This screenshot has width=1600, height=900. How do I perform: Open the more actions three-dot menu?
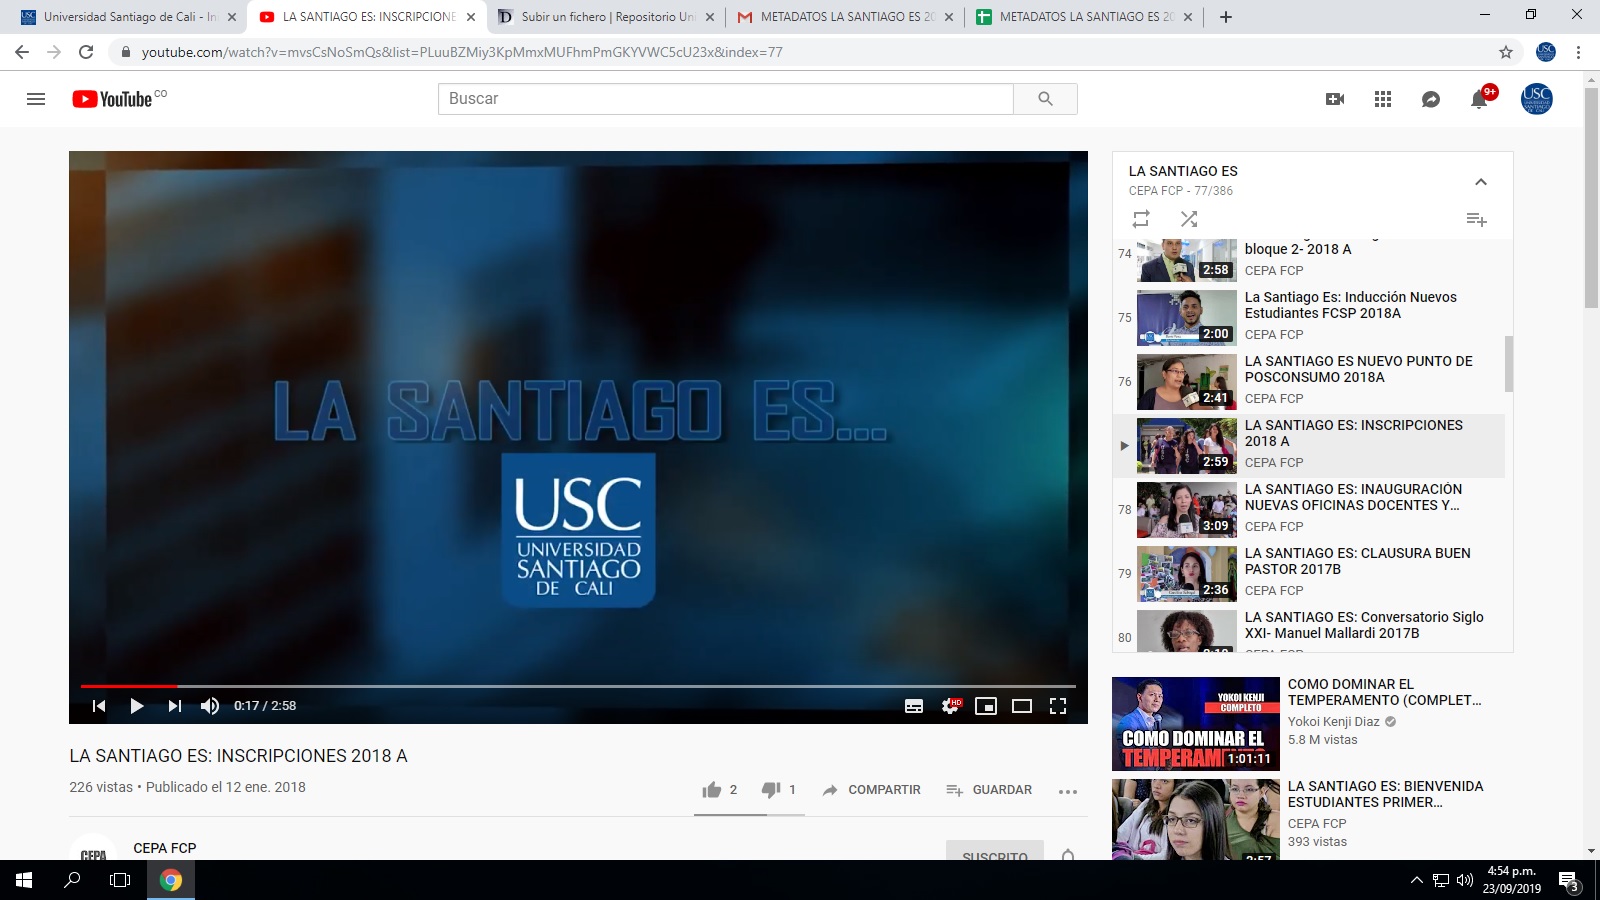[1068, 791]
